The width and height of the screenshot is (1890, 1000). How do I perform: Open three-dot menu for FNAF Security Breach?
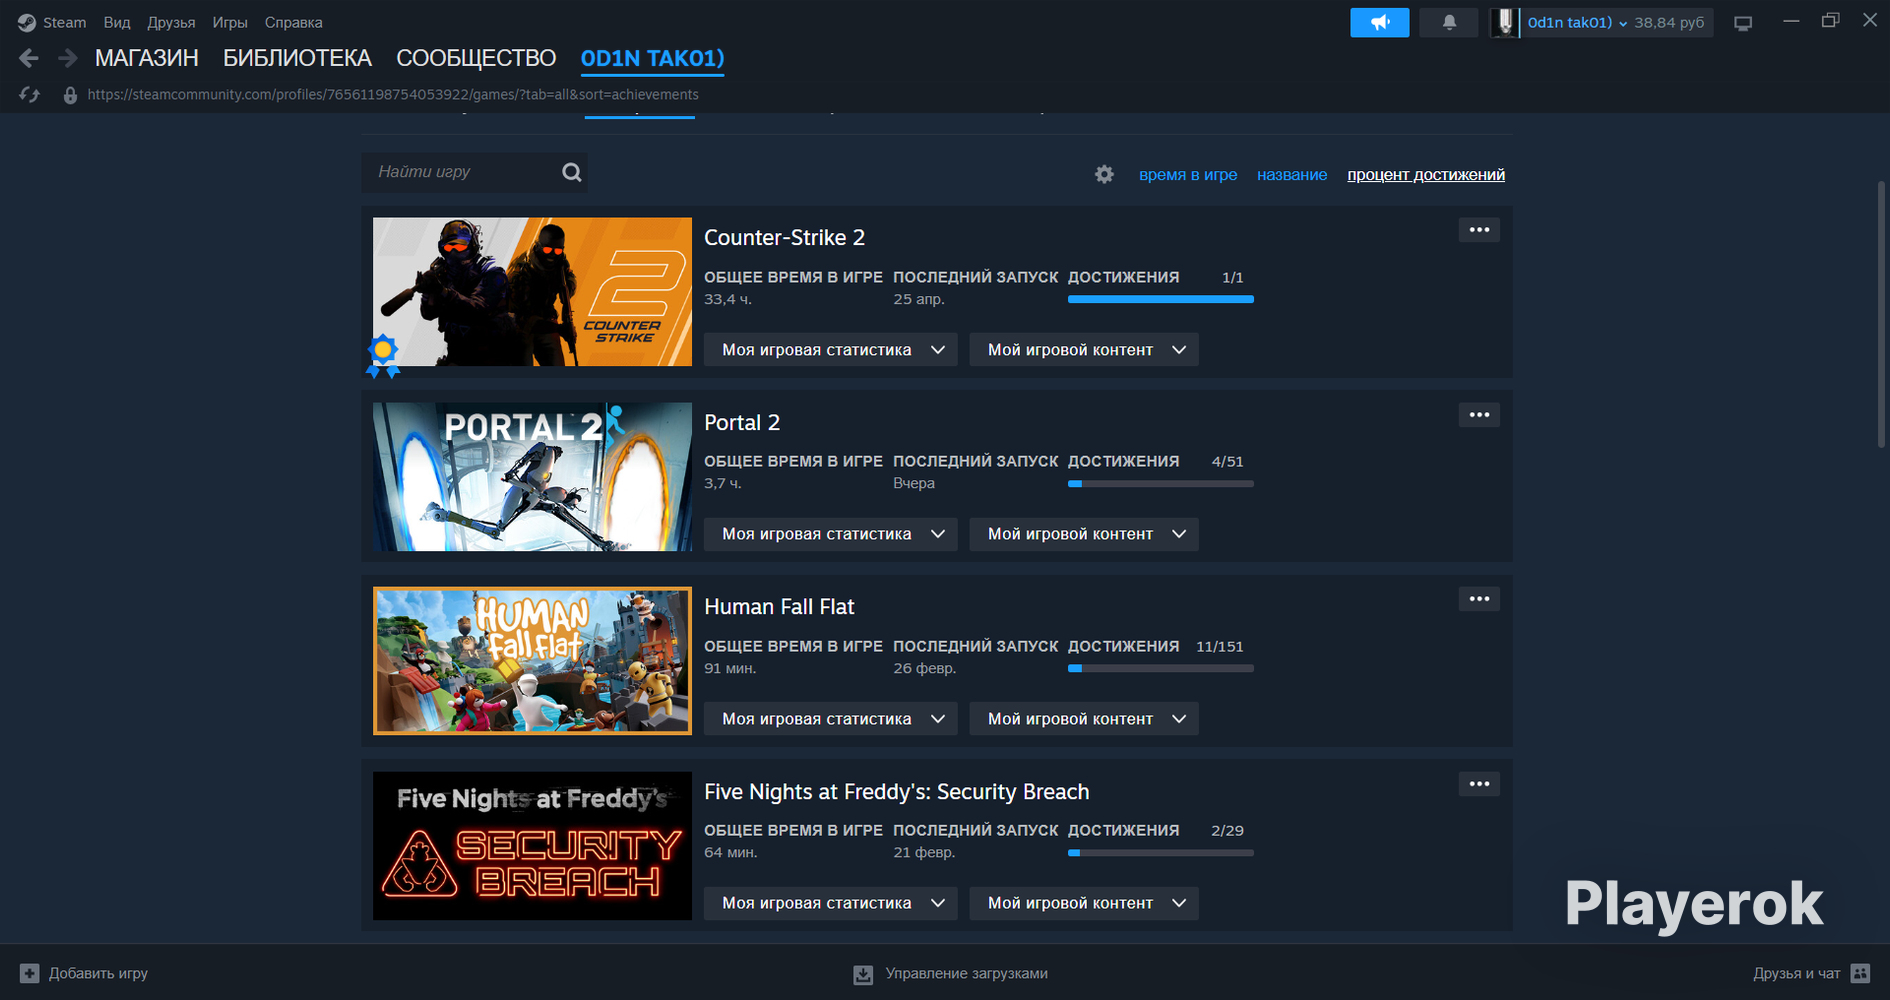point(1479,784)
